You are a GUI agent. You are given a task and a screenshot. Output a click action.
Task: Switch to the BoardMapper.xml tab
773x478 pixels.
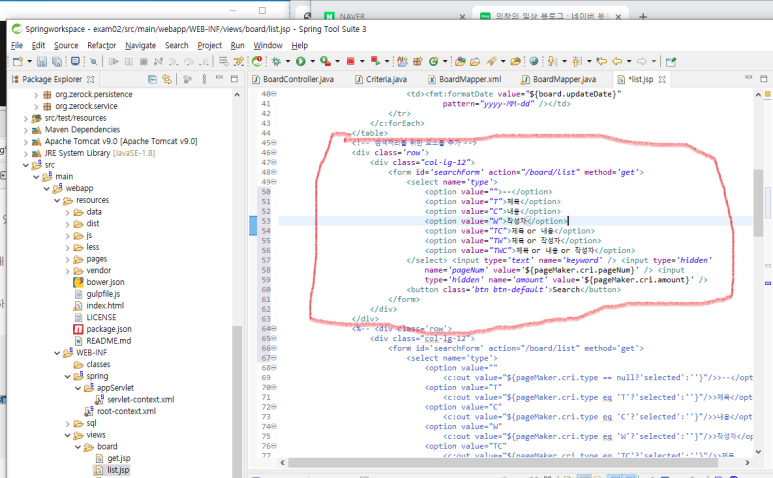pos(464,79)
